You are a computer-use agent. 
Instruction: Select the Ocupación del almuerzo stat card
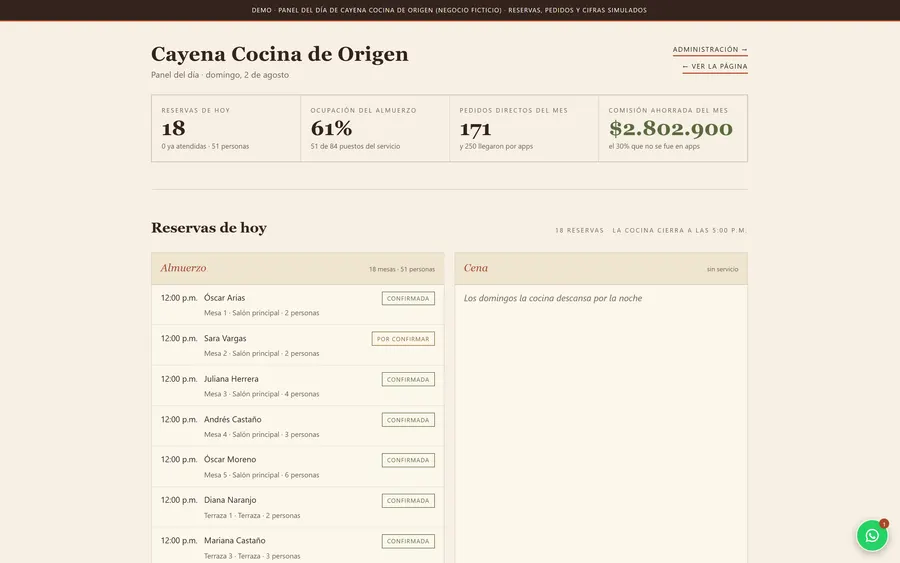click(x=375, y=129)
